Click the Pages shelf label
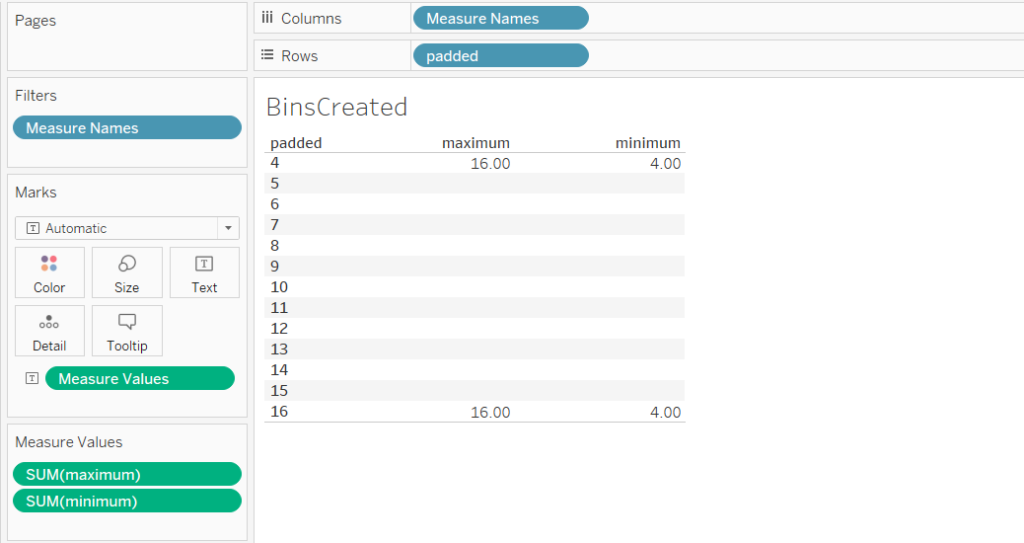This screenshot has height=543, width=1024. pyautogui.click(x=35, y=21)
